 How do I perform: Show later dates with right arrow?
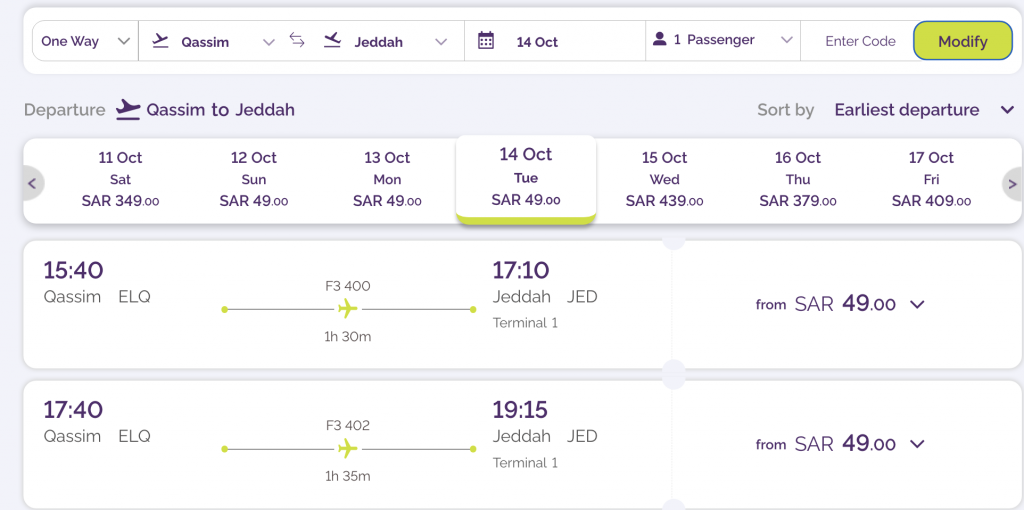tap(1012, 183)
